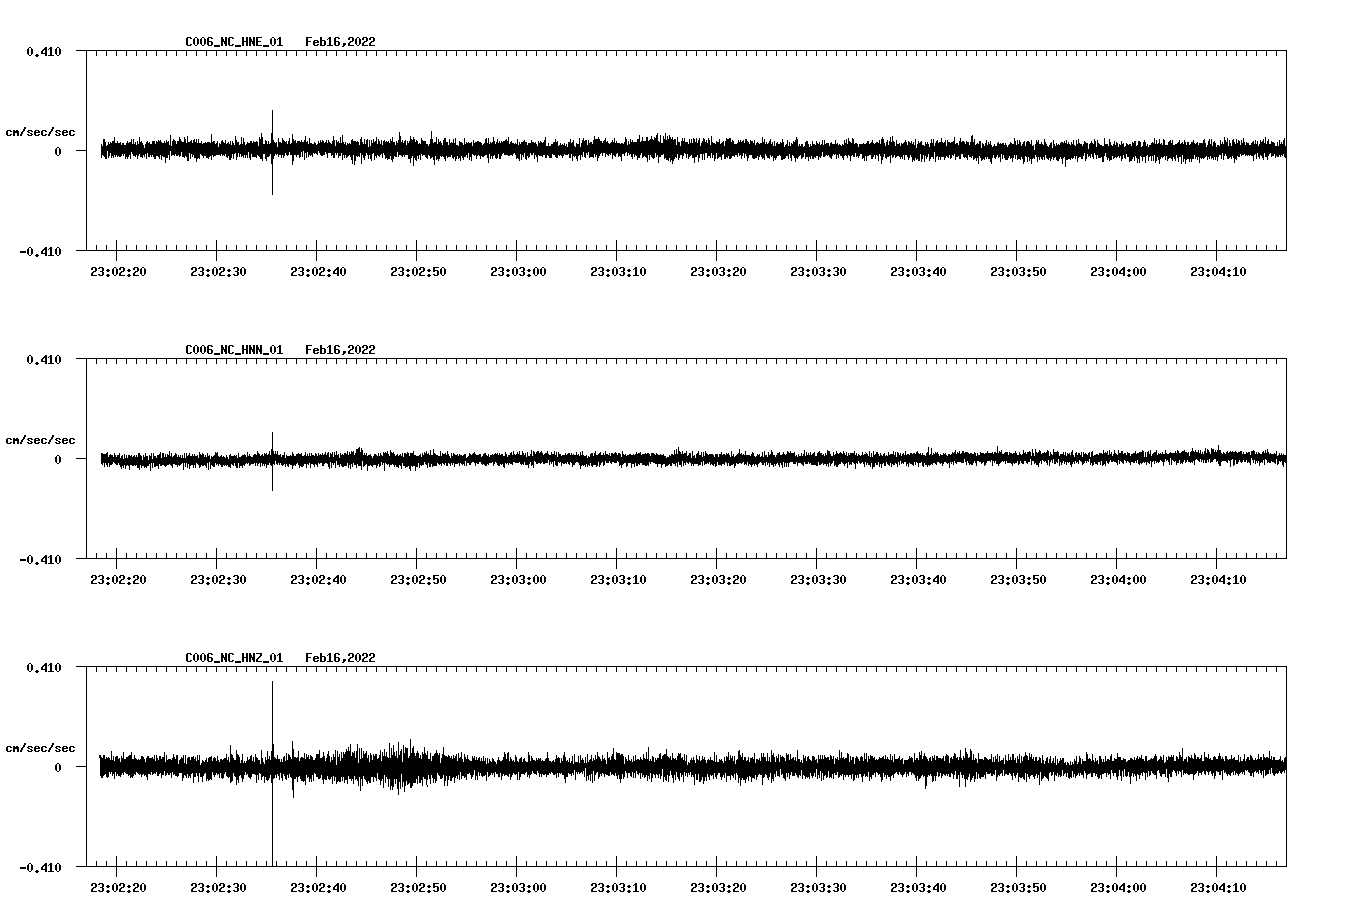Click the 23:04:00 time label under HNE plot

point(1118,272)
